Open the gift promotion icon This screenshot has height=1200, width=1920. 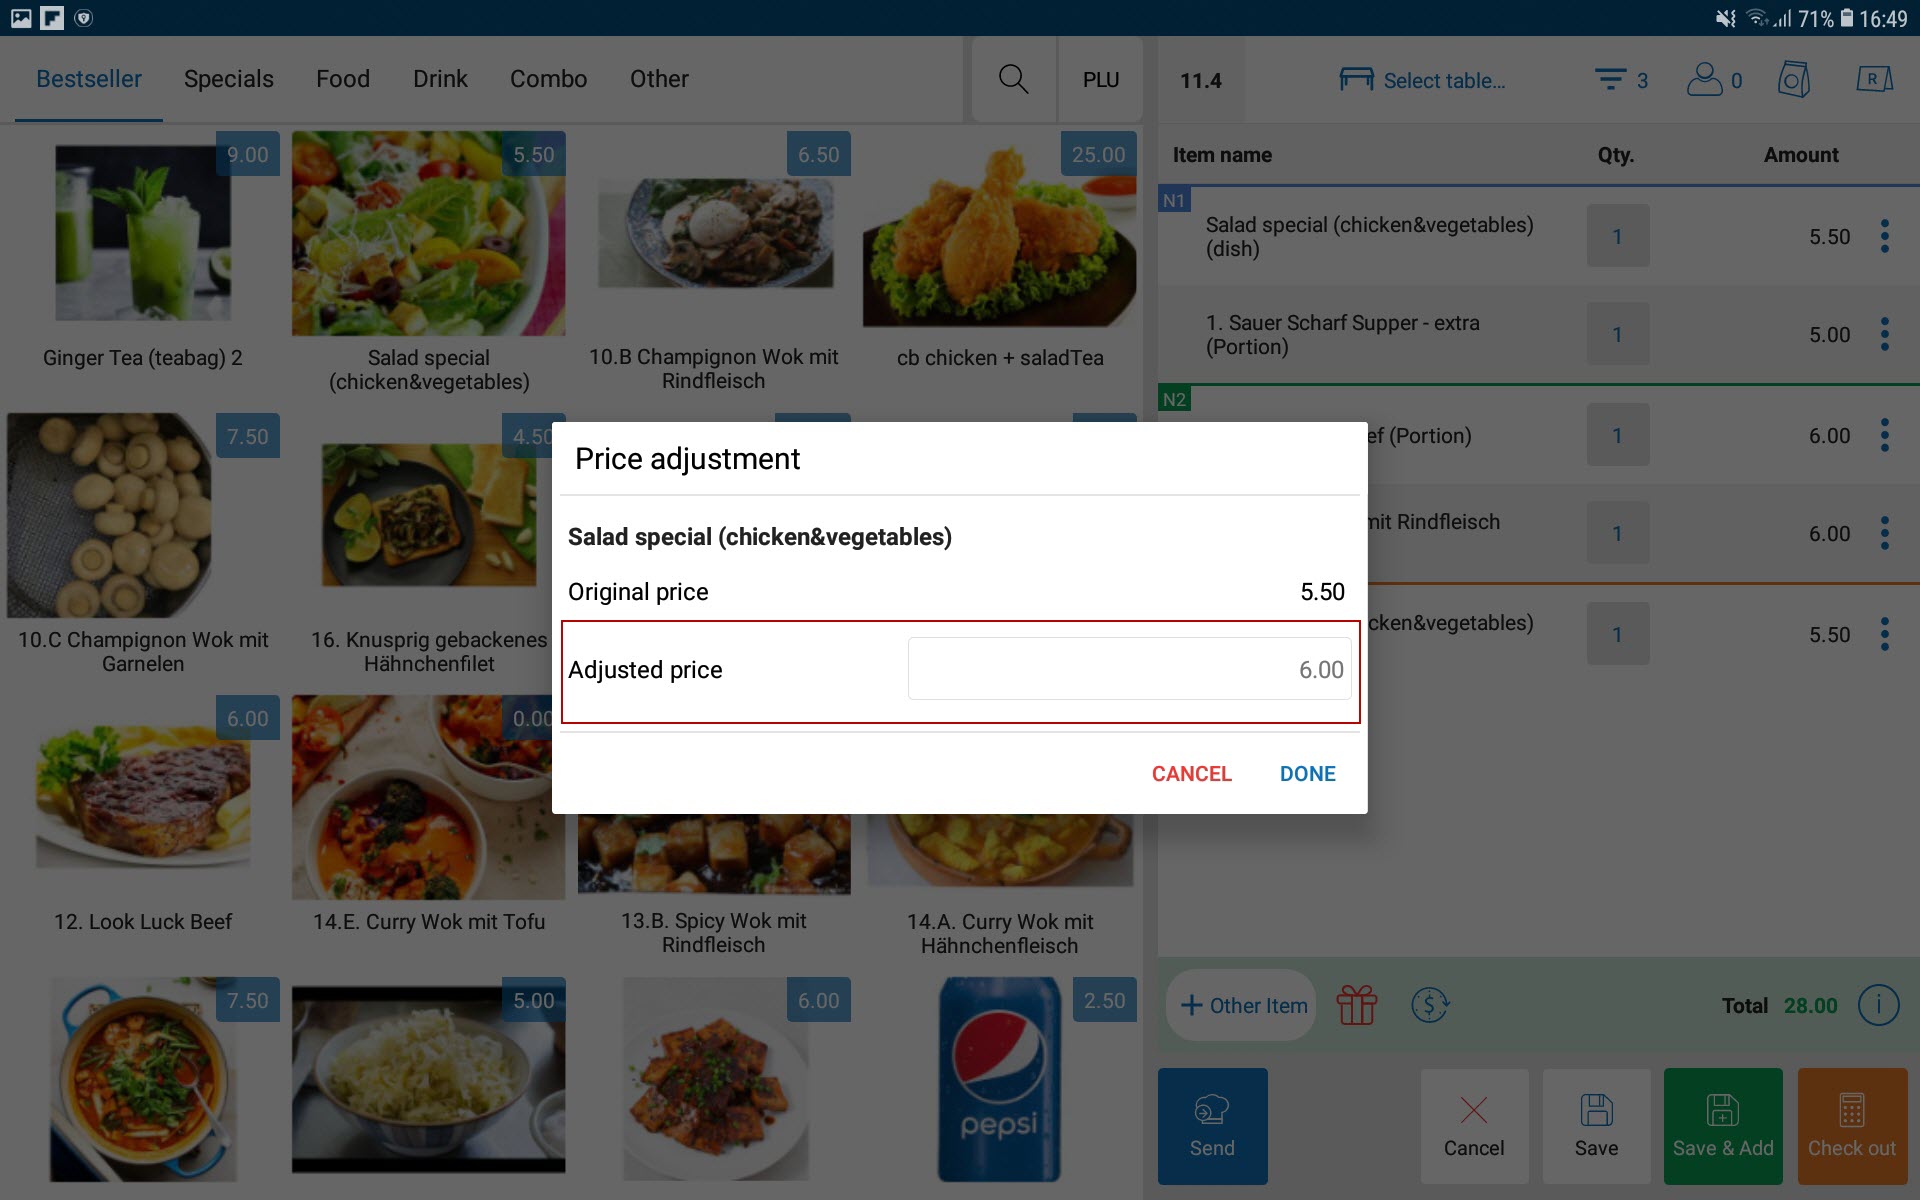pos(1357,1005)
